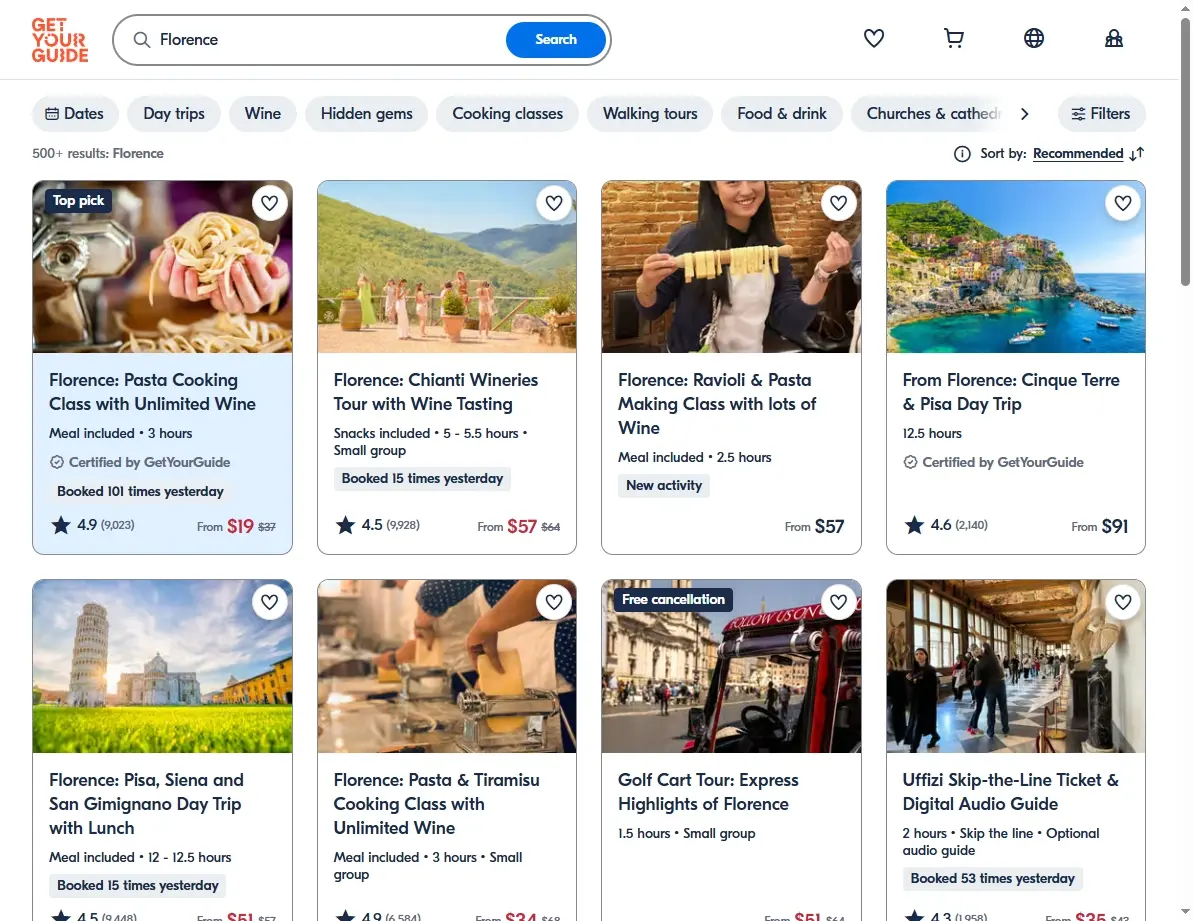The width and height of the screenshot is (1193, 921).
Task: Save Chianti Wineries Tour to wishlist
Action: point(554,203)
